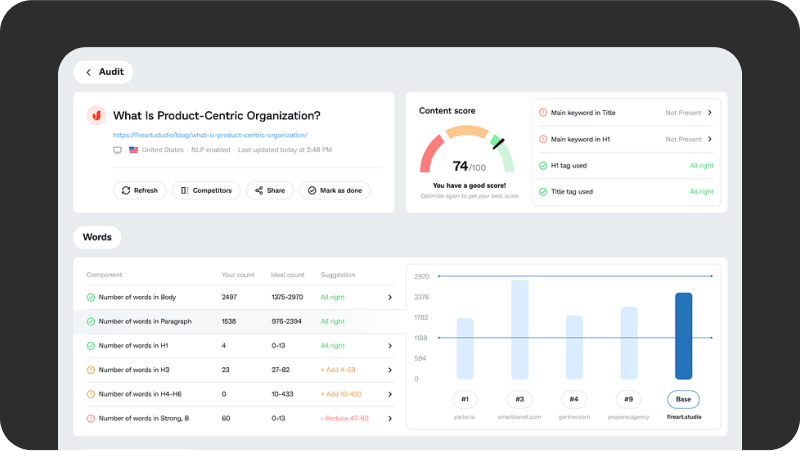Select Number of words in Paragraph row
800x451 pixels.
[x=240, y=321]
